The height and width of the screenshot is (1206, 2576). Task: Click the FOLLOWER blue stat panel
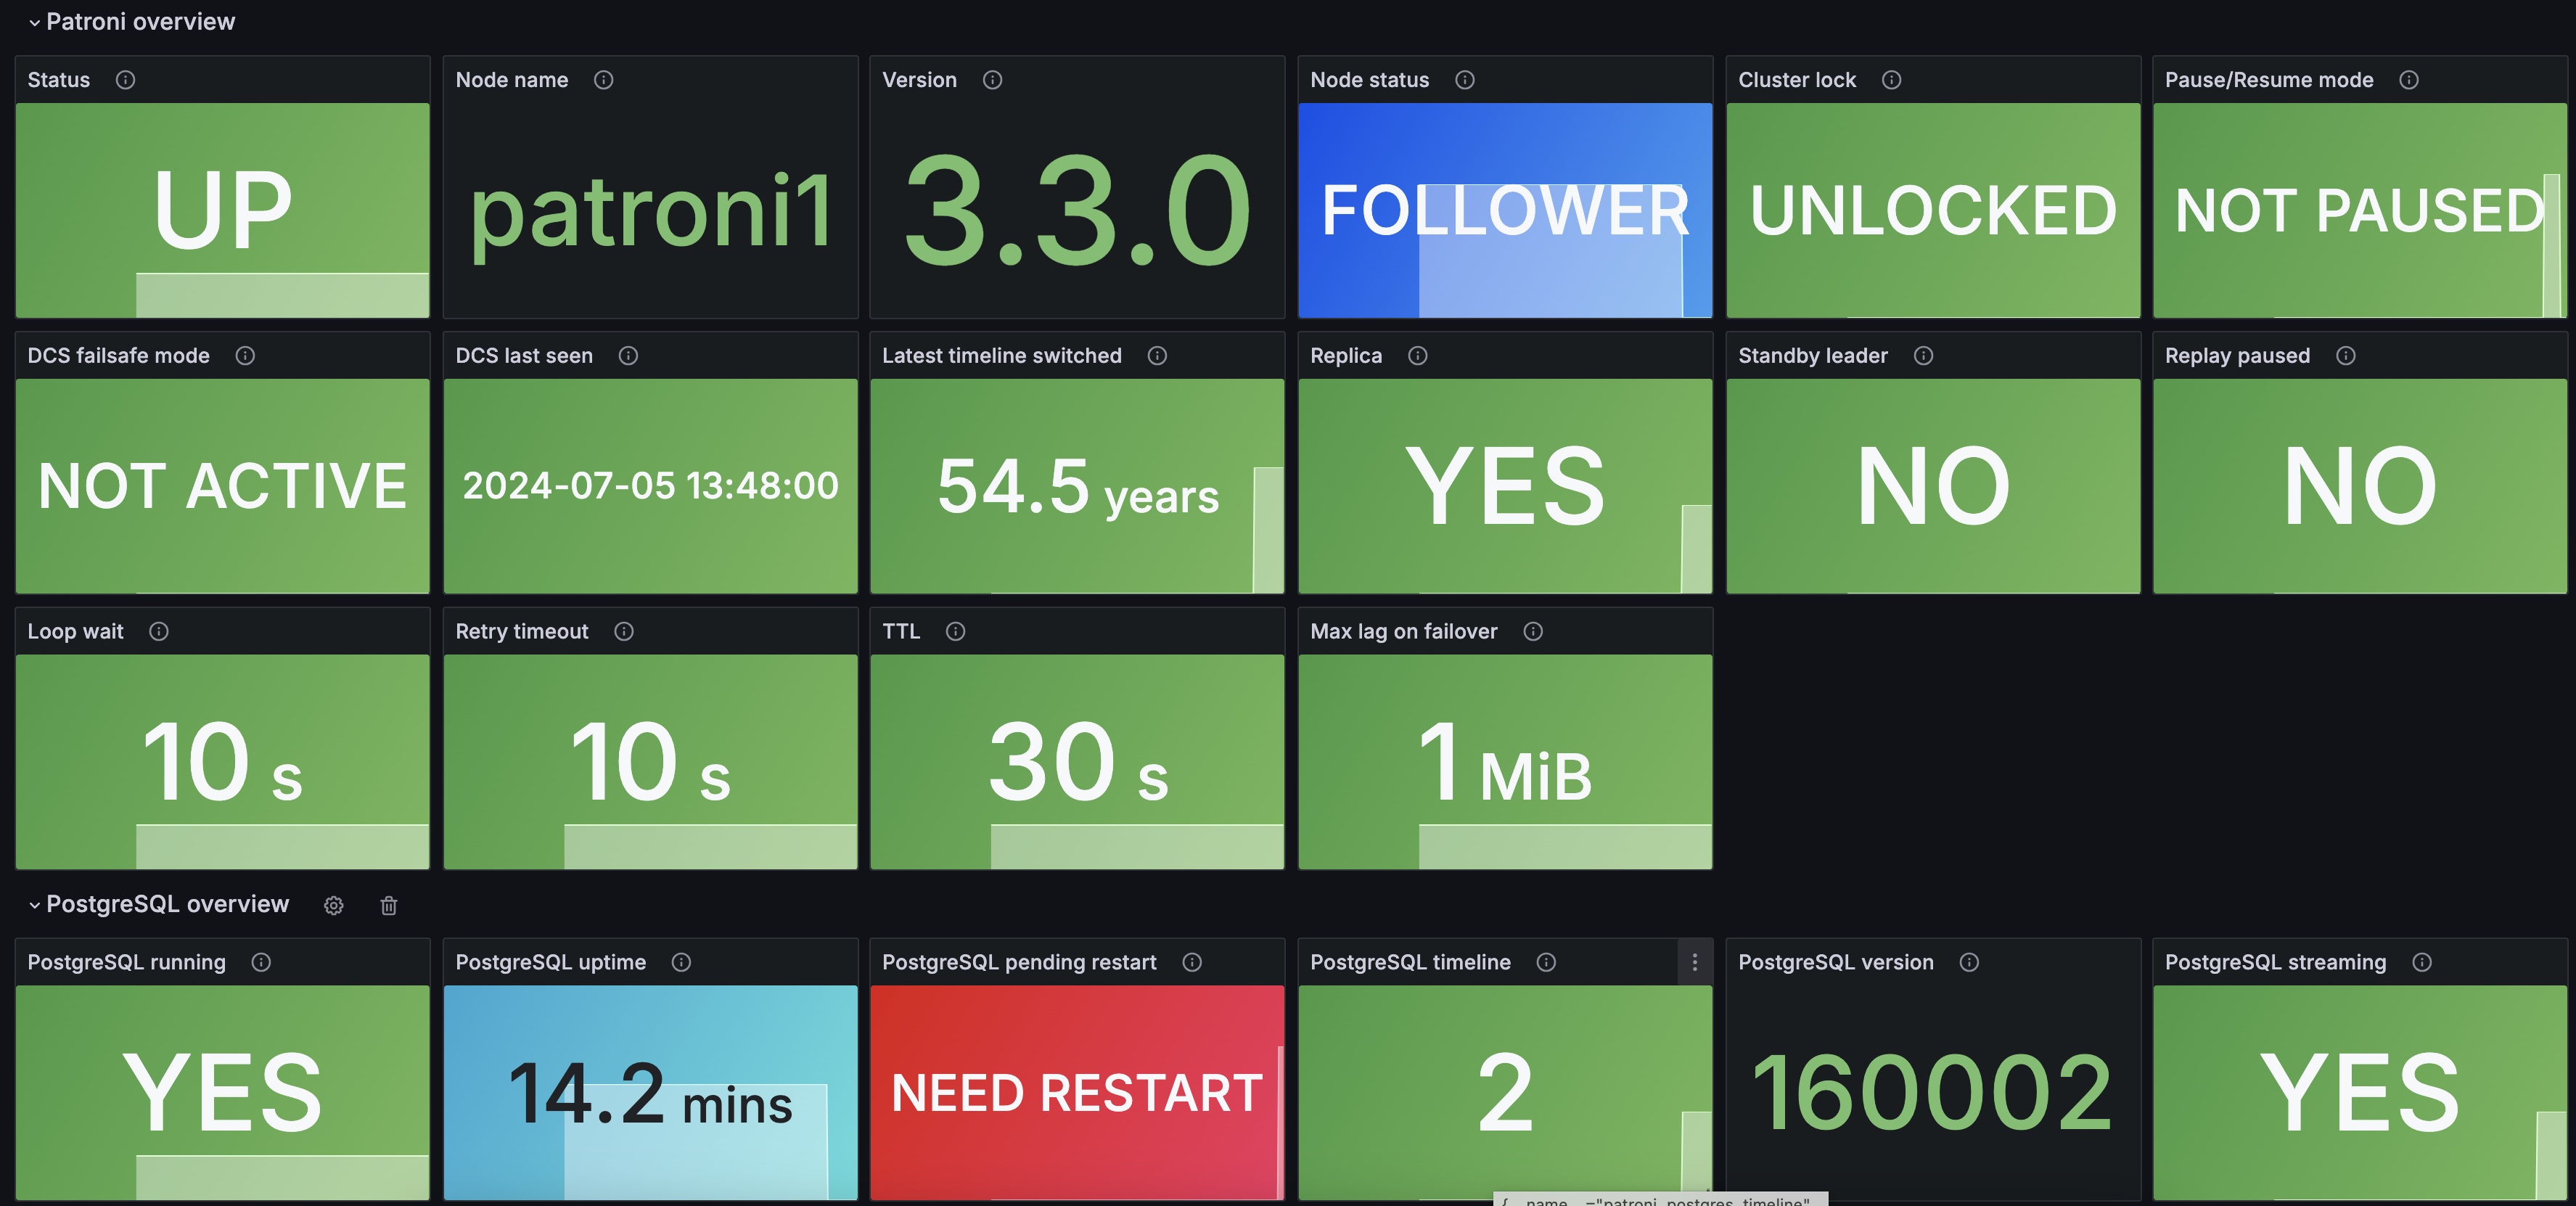coord(1504,210)
